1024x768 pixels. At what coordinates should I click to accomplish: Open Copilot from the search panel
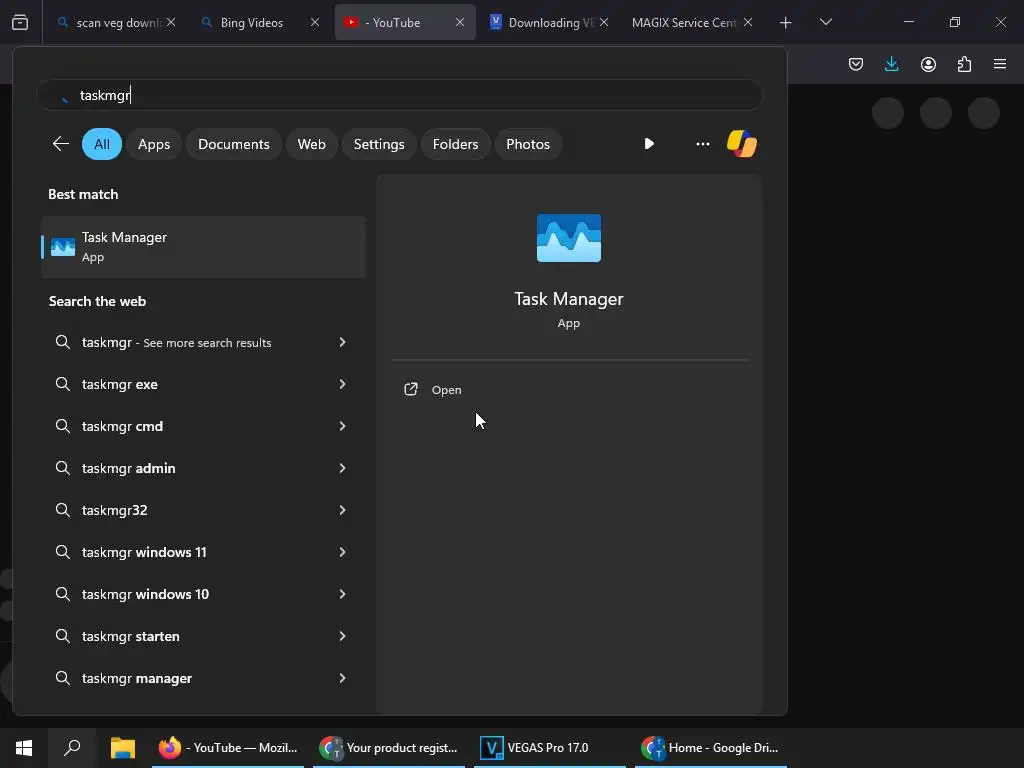tap(742, 144)
